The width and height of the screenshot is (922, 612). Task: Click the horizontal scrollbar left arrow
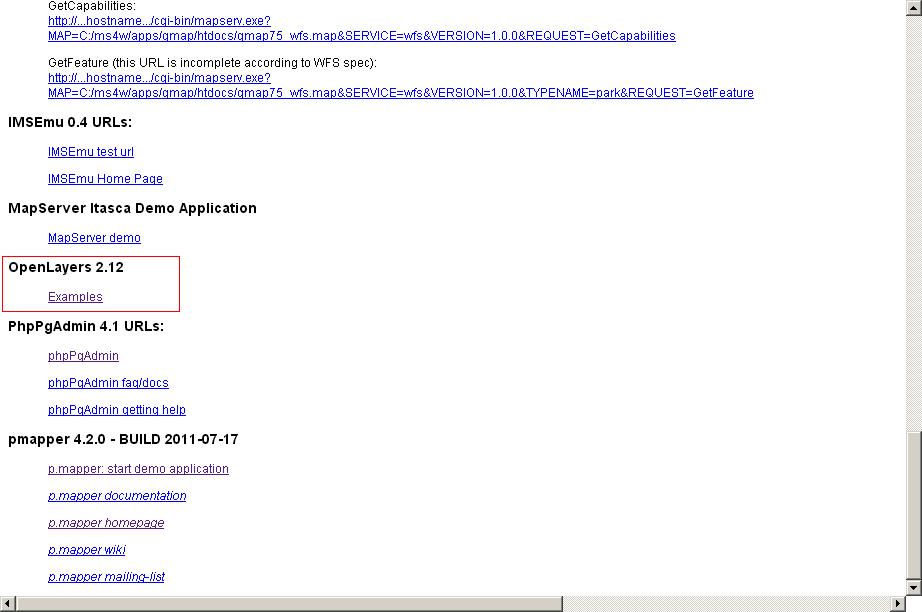pyautogui.click(x=8, y=604)
